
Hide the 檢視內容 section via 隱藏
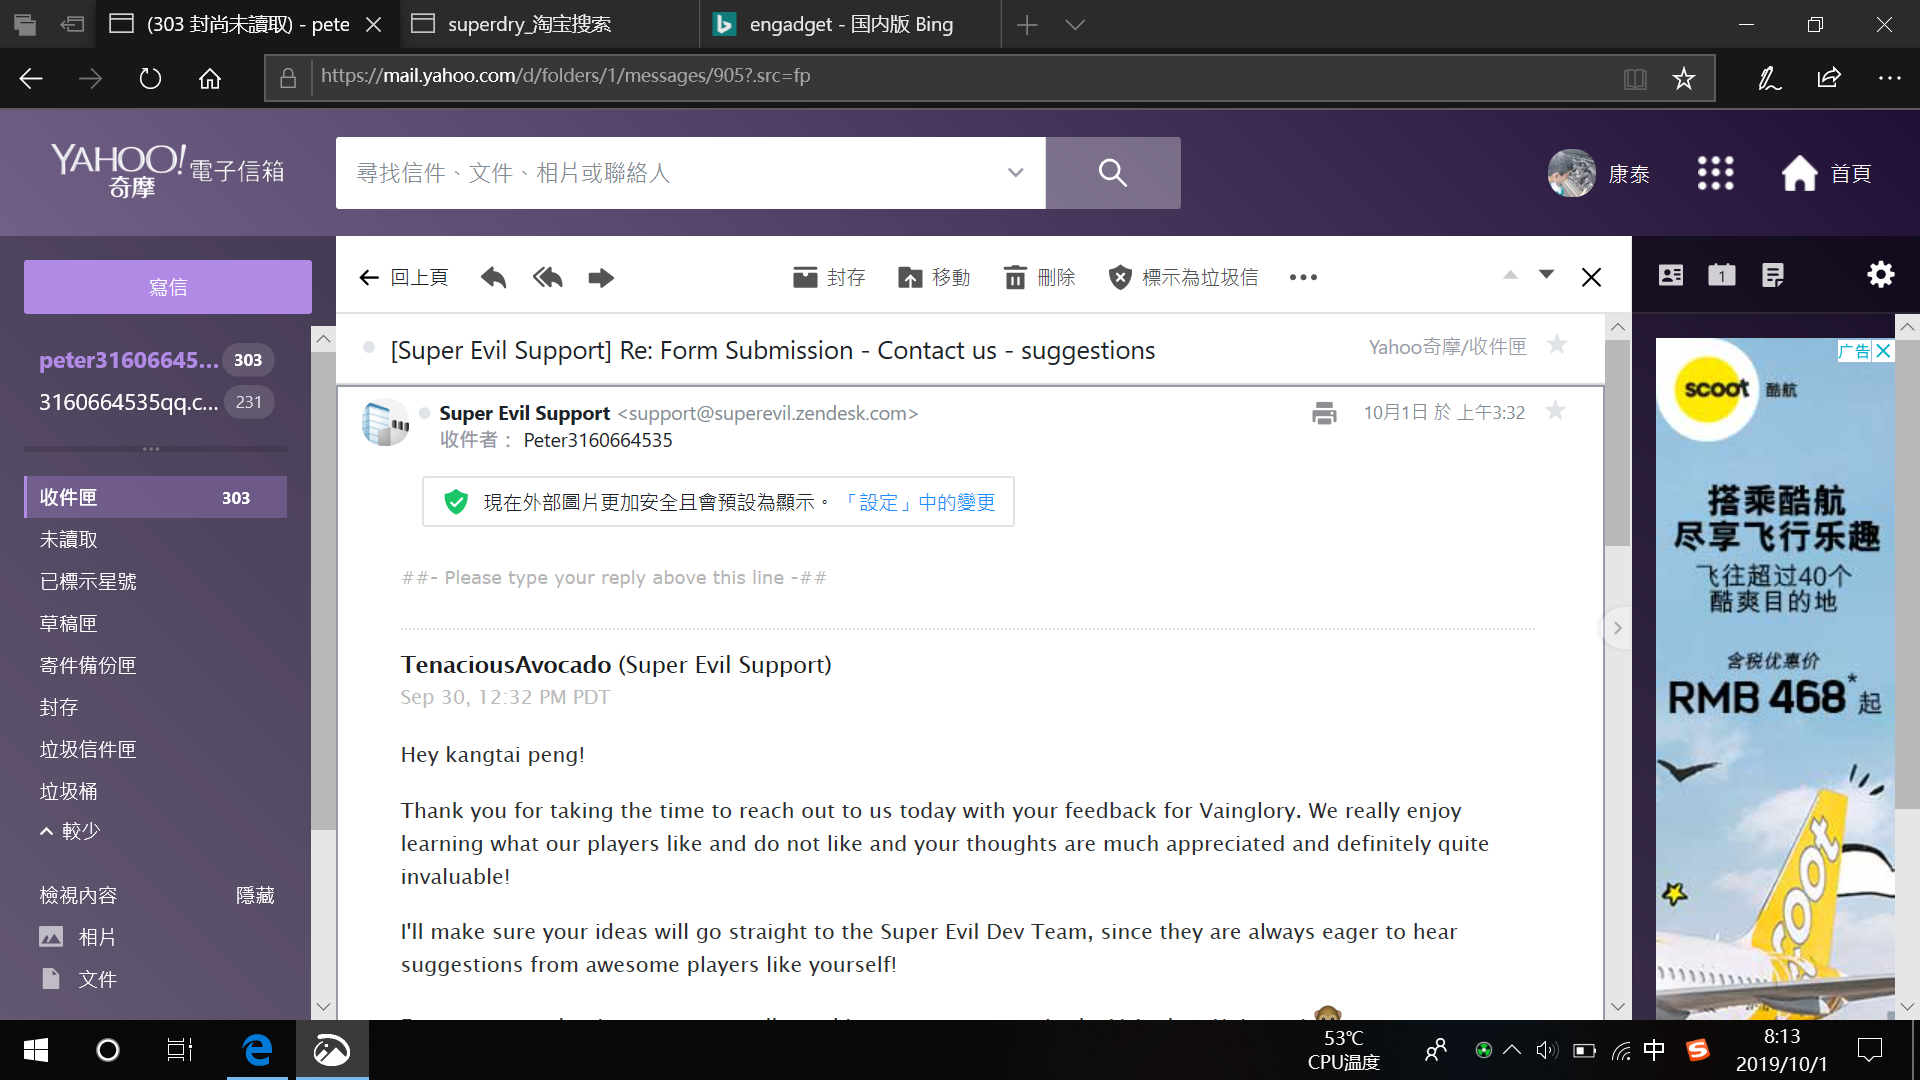(x=255, y=895)
